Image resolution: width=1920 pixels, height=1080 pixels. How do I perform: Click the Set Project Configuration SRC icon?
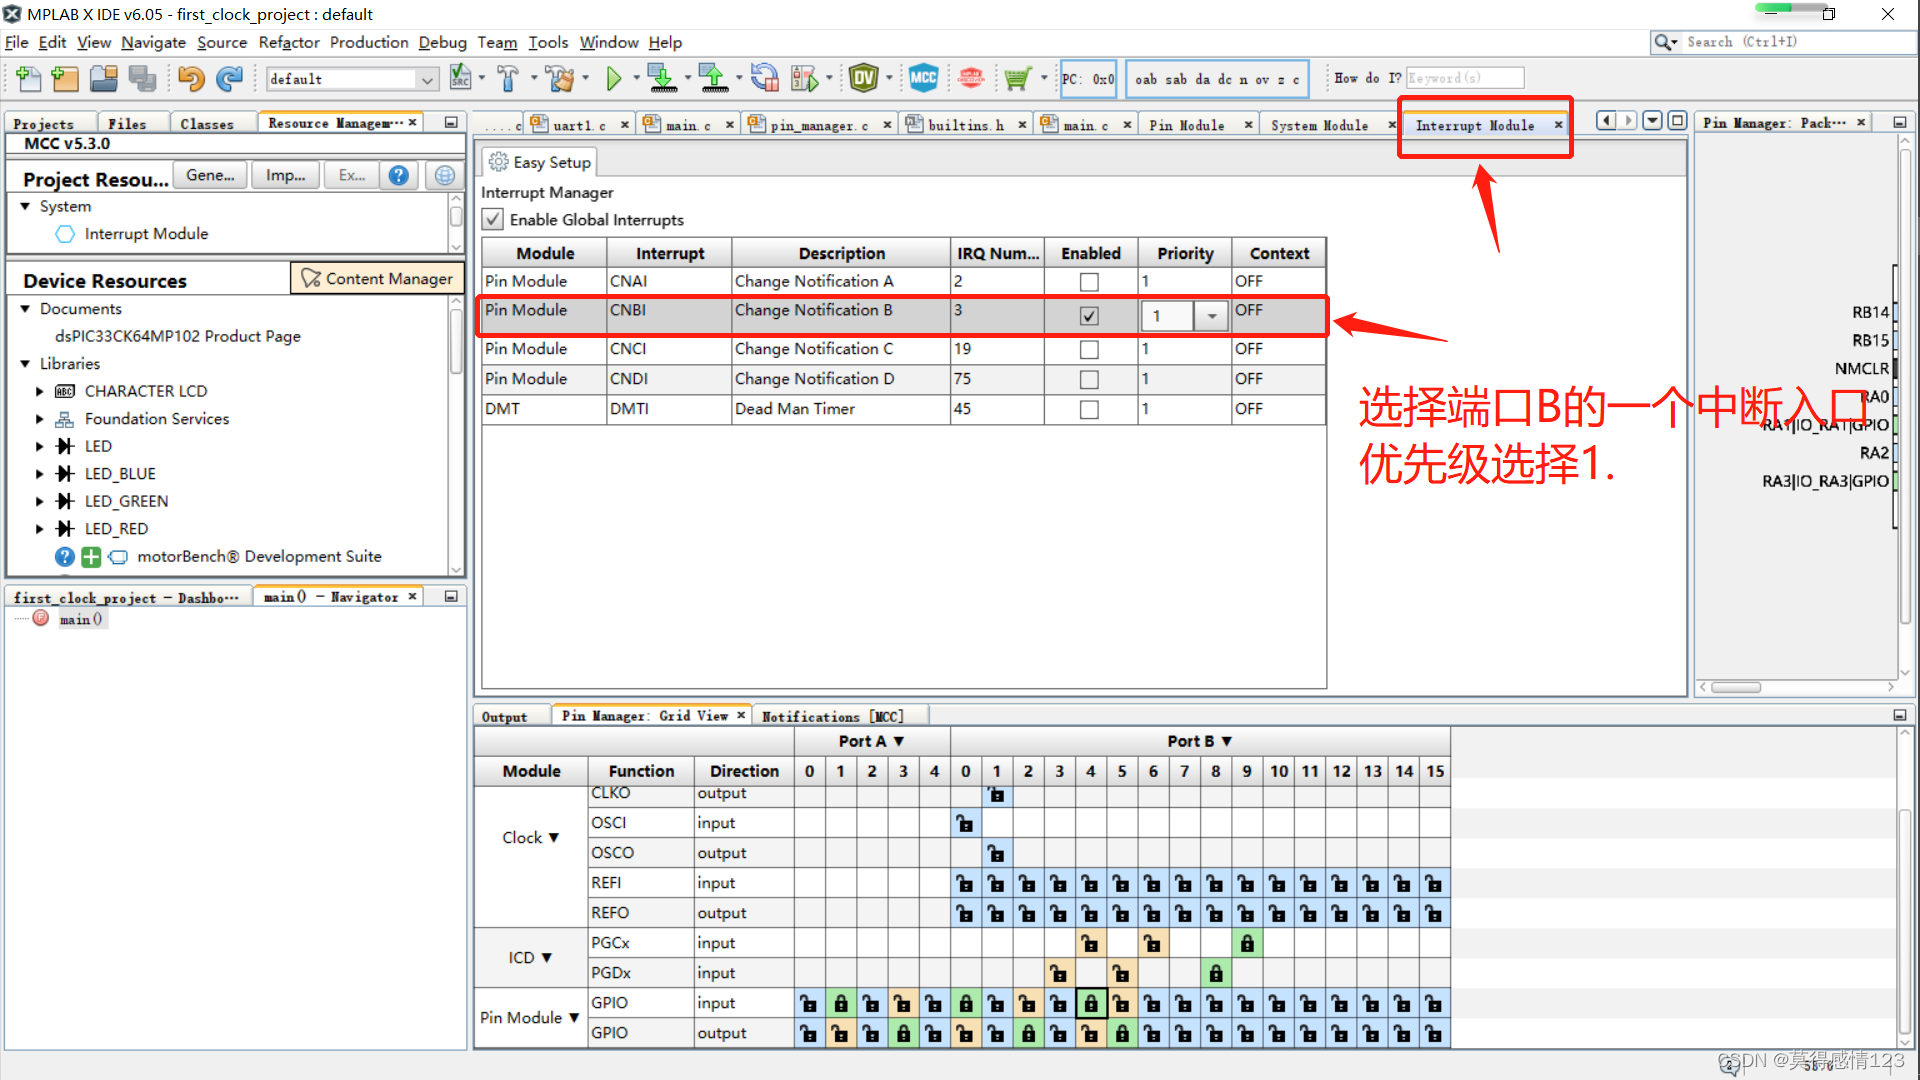tap(460, 78)
